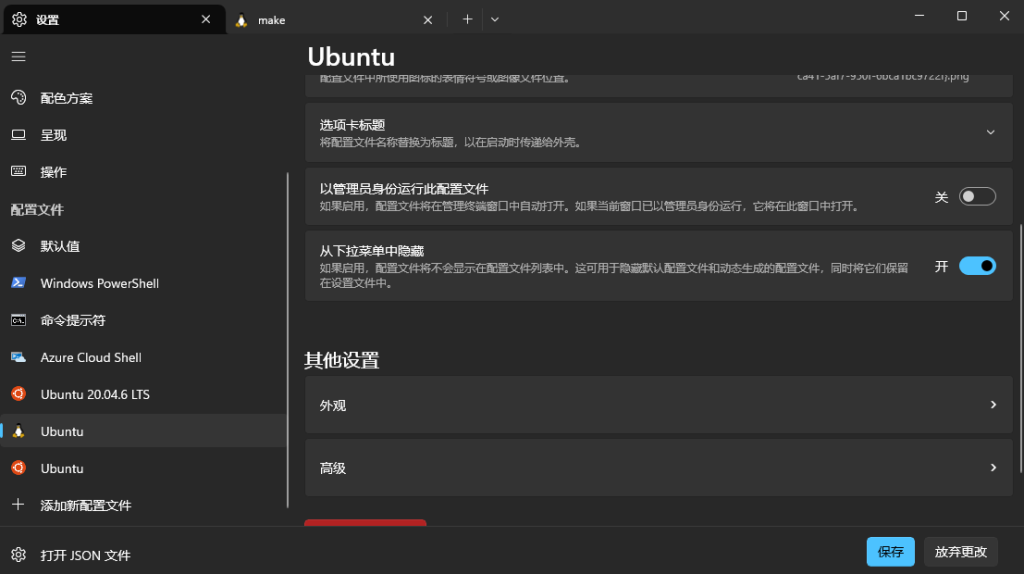Screen dimensions: 1024x574
Task: Open the 高级 advanced section
Action: click(x=658, y=468)
